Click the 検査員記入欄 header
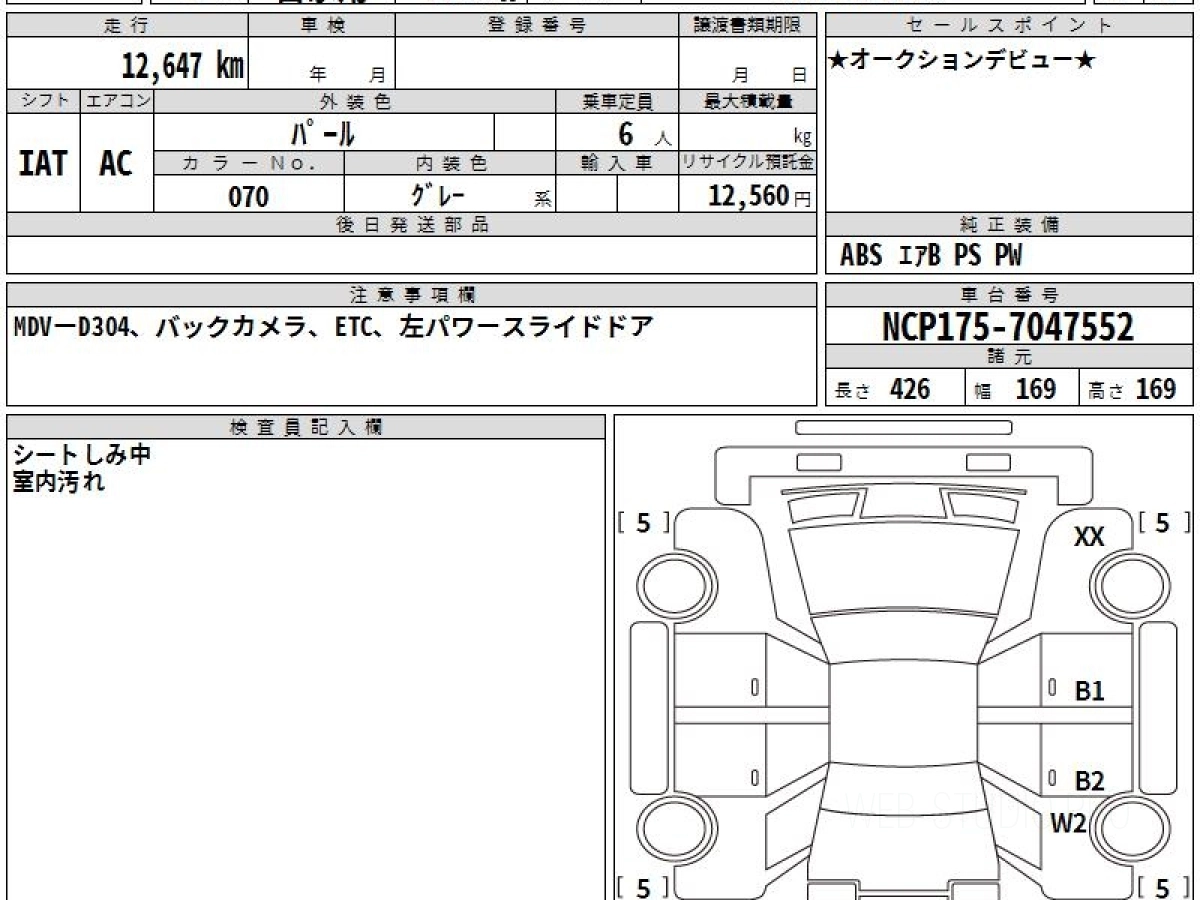The width and height of the screenshot is (1200, 900). (306, 427)
